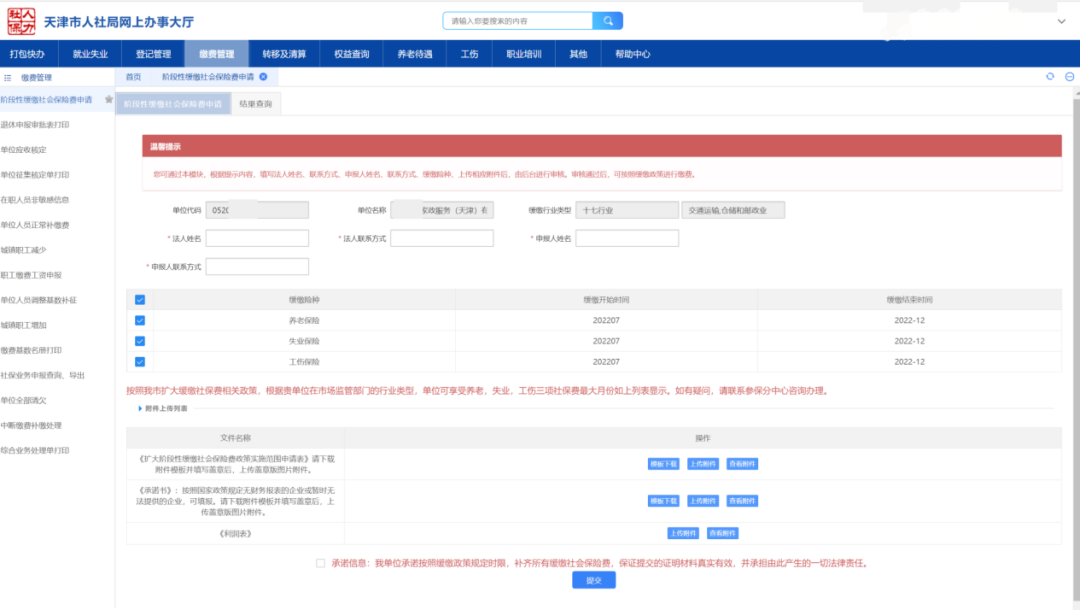
Task: Click 上传附件 in the 利润表 row
Action: pos(683,533)
